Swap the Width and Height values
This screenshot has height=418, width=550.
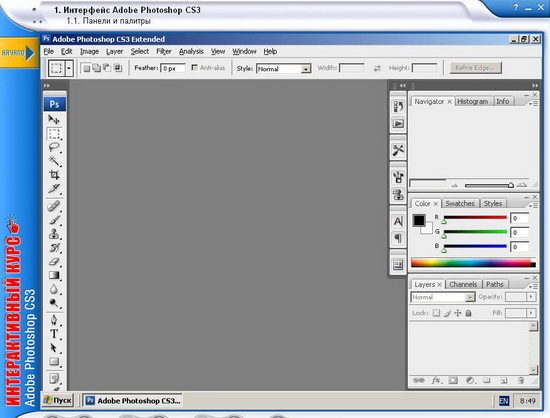[377, 68]
